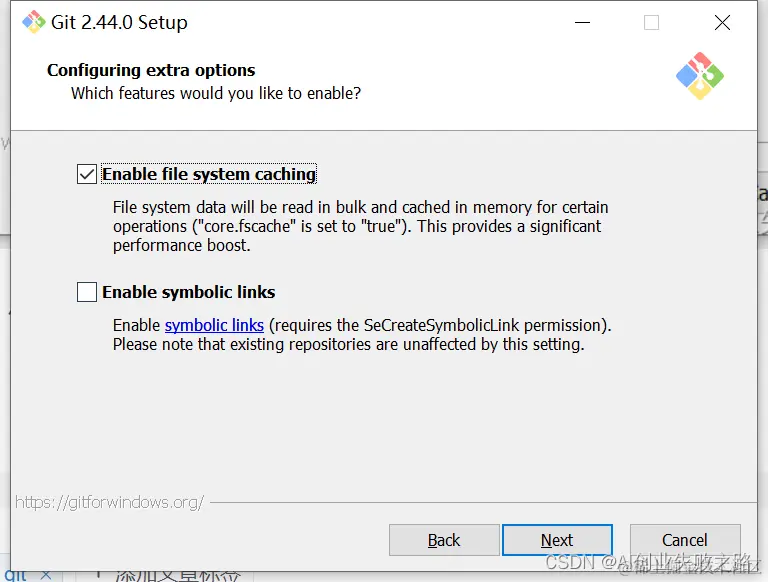Image resolution: width=768 pixels, height=582 pixels.
Task: Close the Git 2.44.0 Setup window
Action: pyautogui.click(x=722, y=22)
